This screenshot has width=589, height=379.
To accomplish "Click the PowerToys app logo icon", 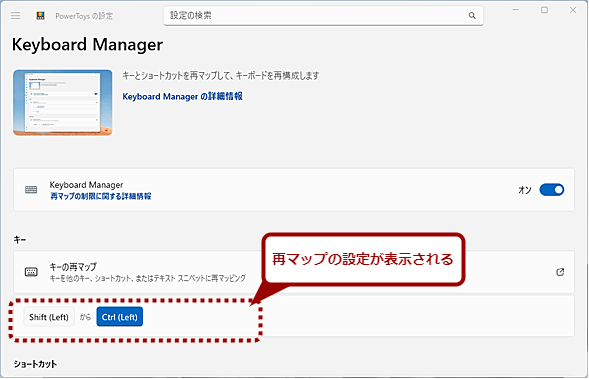I will tap(41, 15).
